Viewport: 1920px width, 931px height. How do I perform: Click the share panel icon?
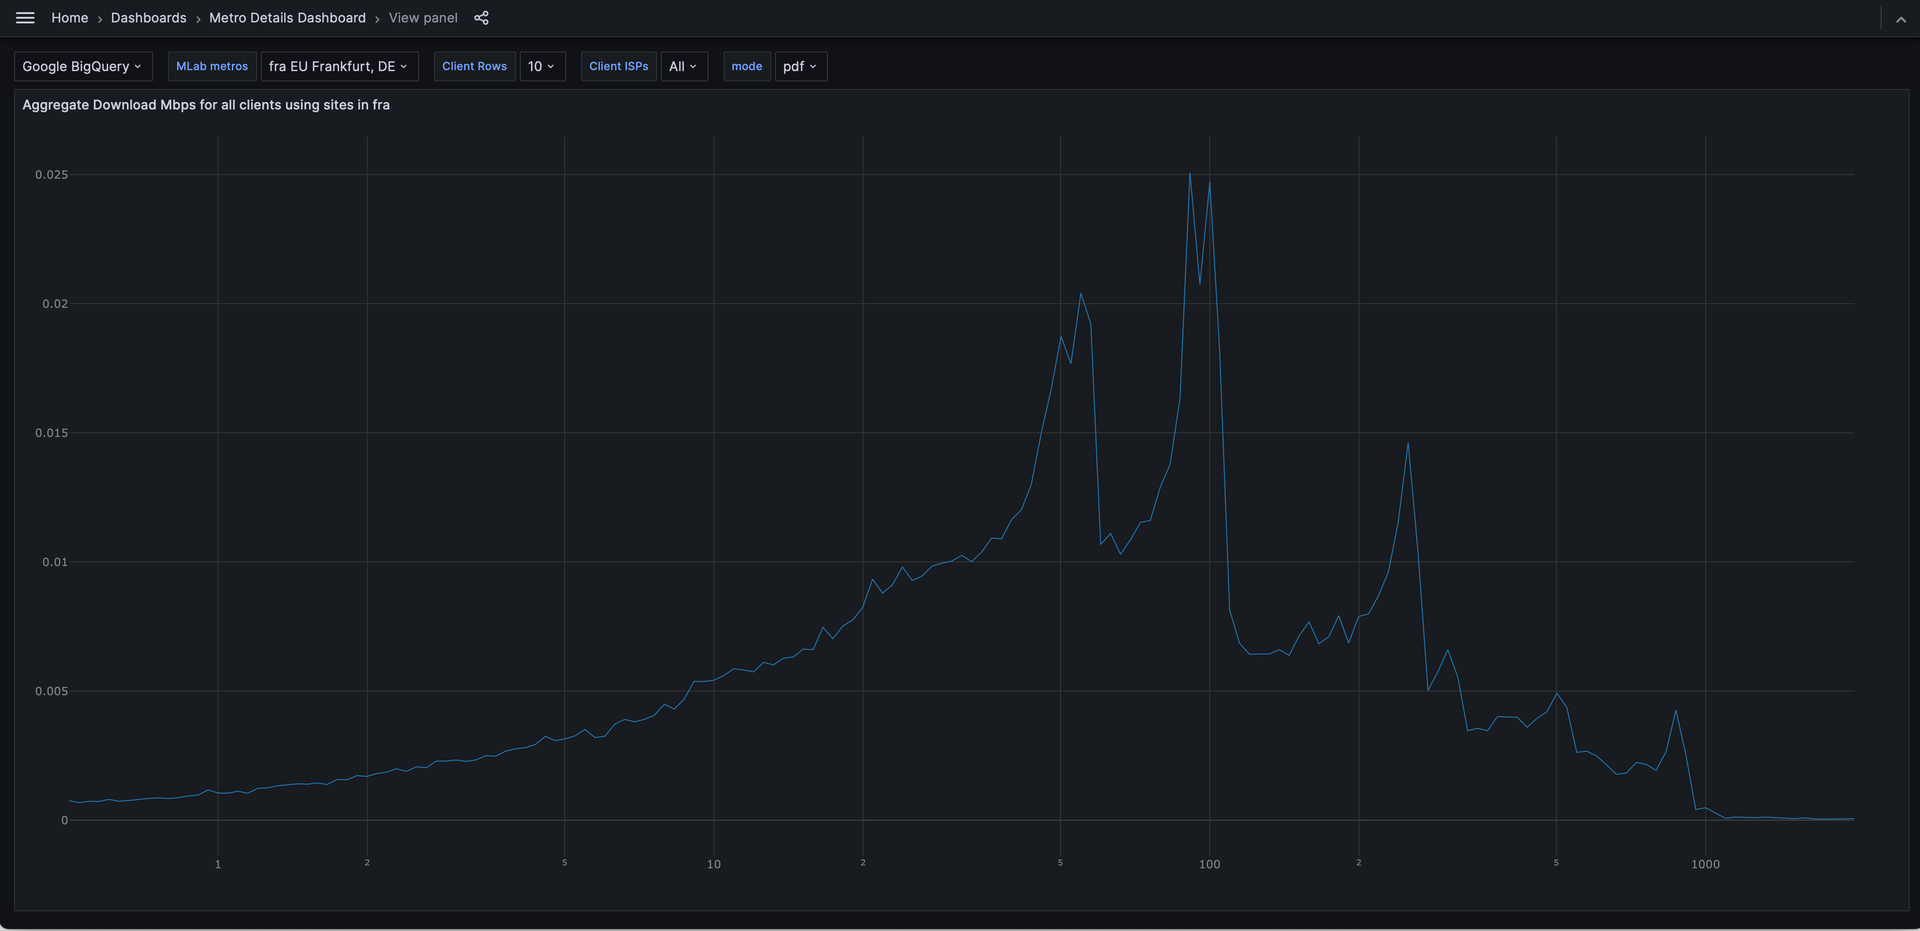481,18
